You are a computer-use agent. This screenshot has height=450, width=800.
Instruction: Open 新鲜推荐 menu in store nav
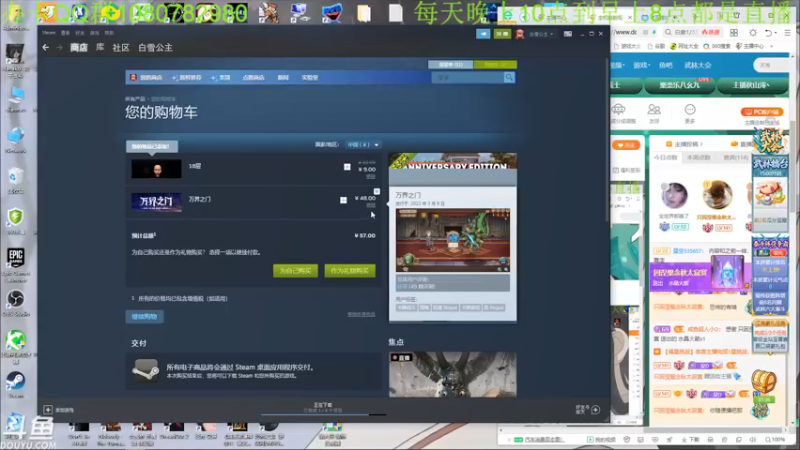(187, 78)
